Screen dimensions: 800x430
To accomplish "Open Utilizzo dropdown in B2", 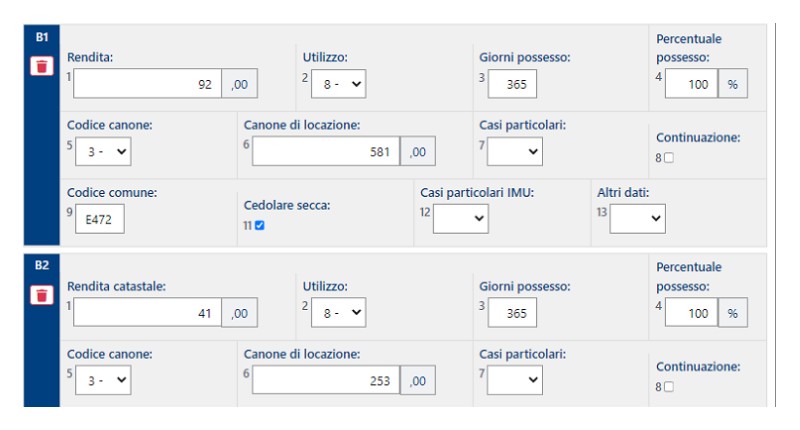I will click(339, 313).
